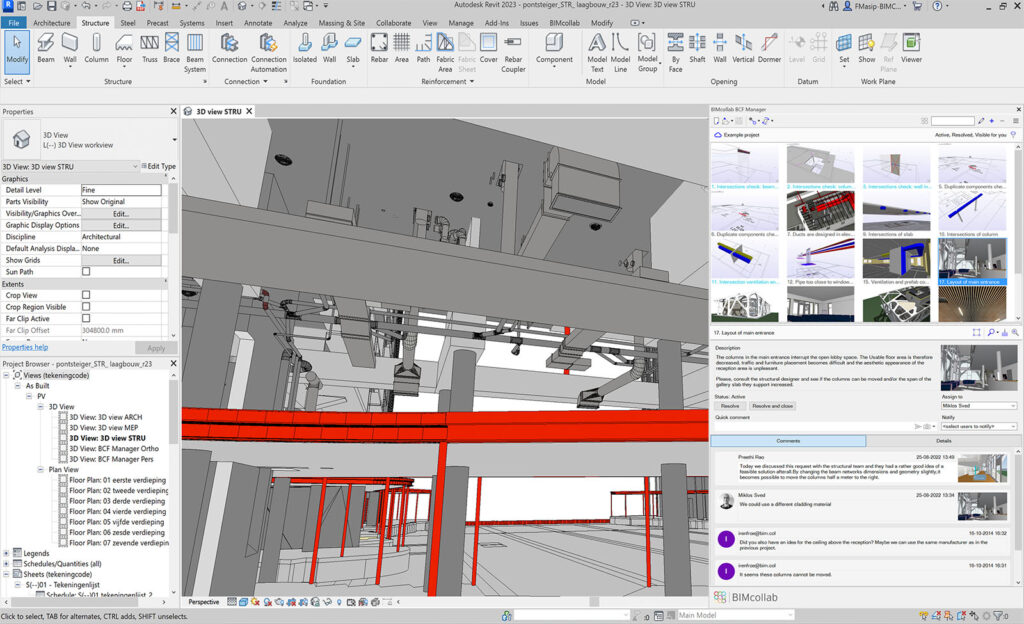Click the Detail Level value field
The width and height of the screenshot is (1024, 624).
click(121, 190)
